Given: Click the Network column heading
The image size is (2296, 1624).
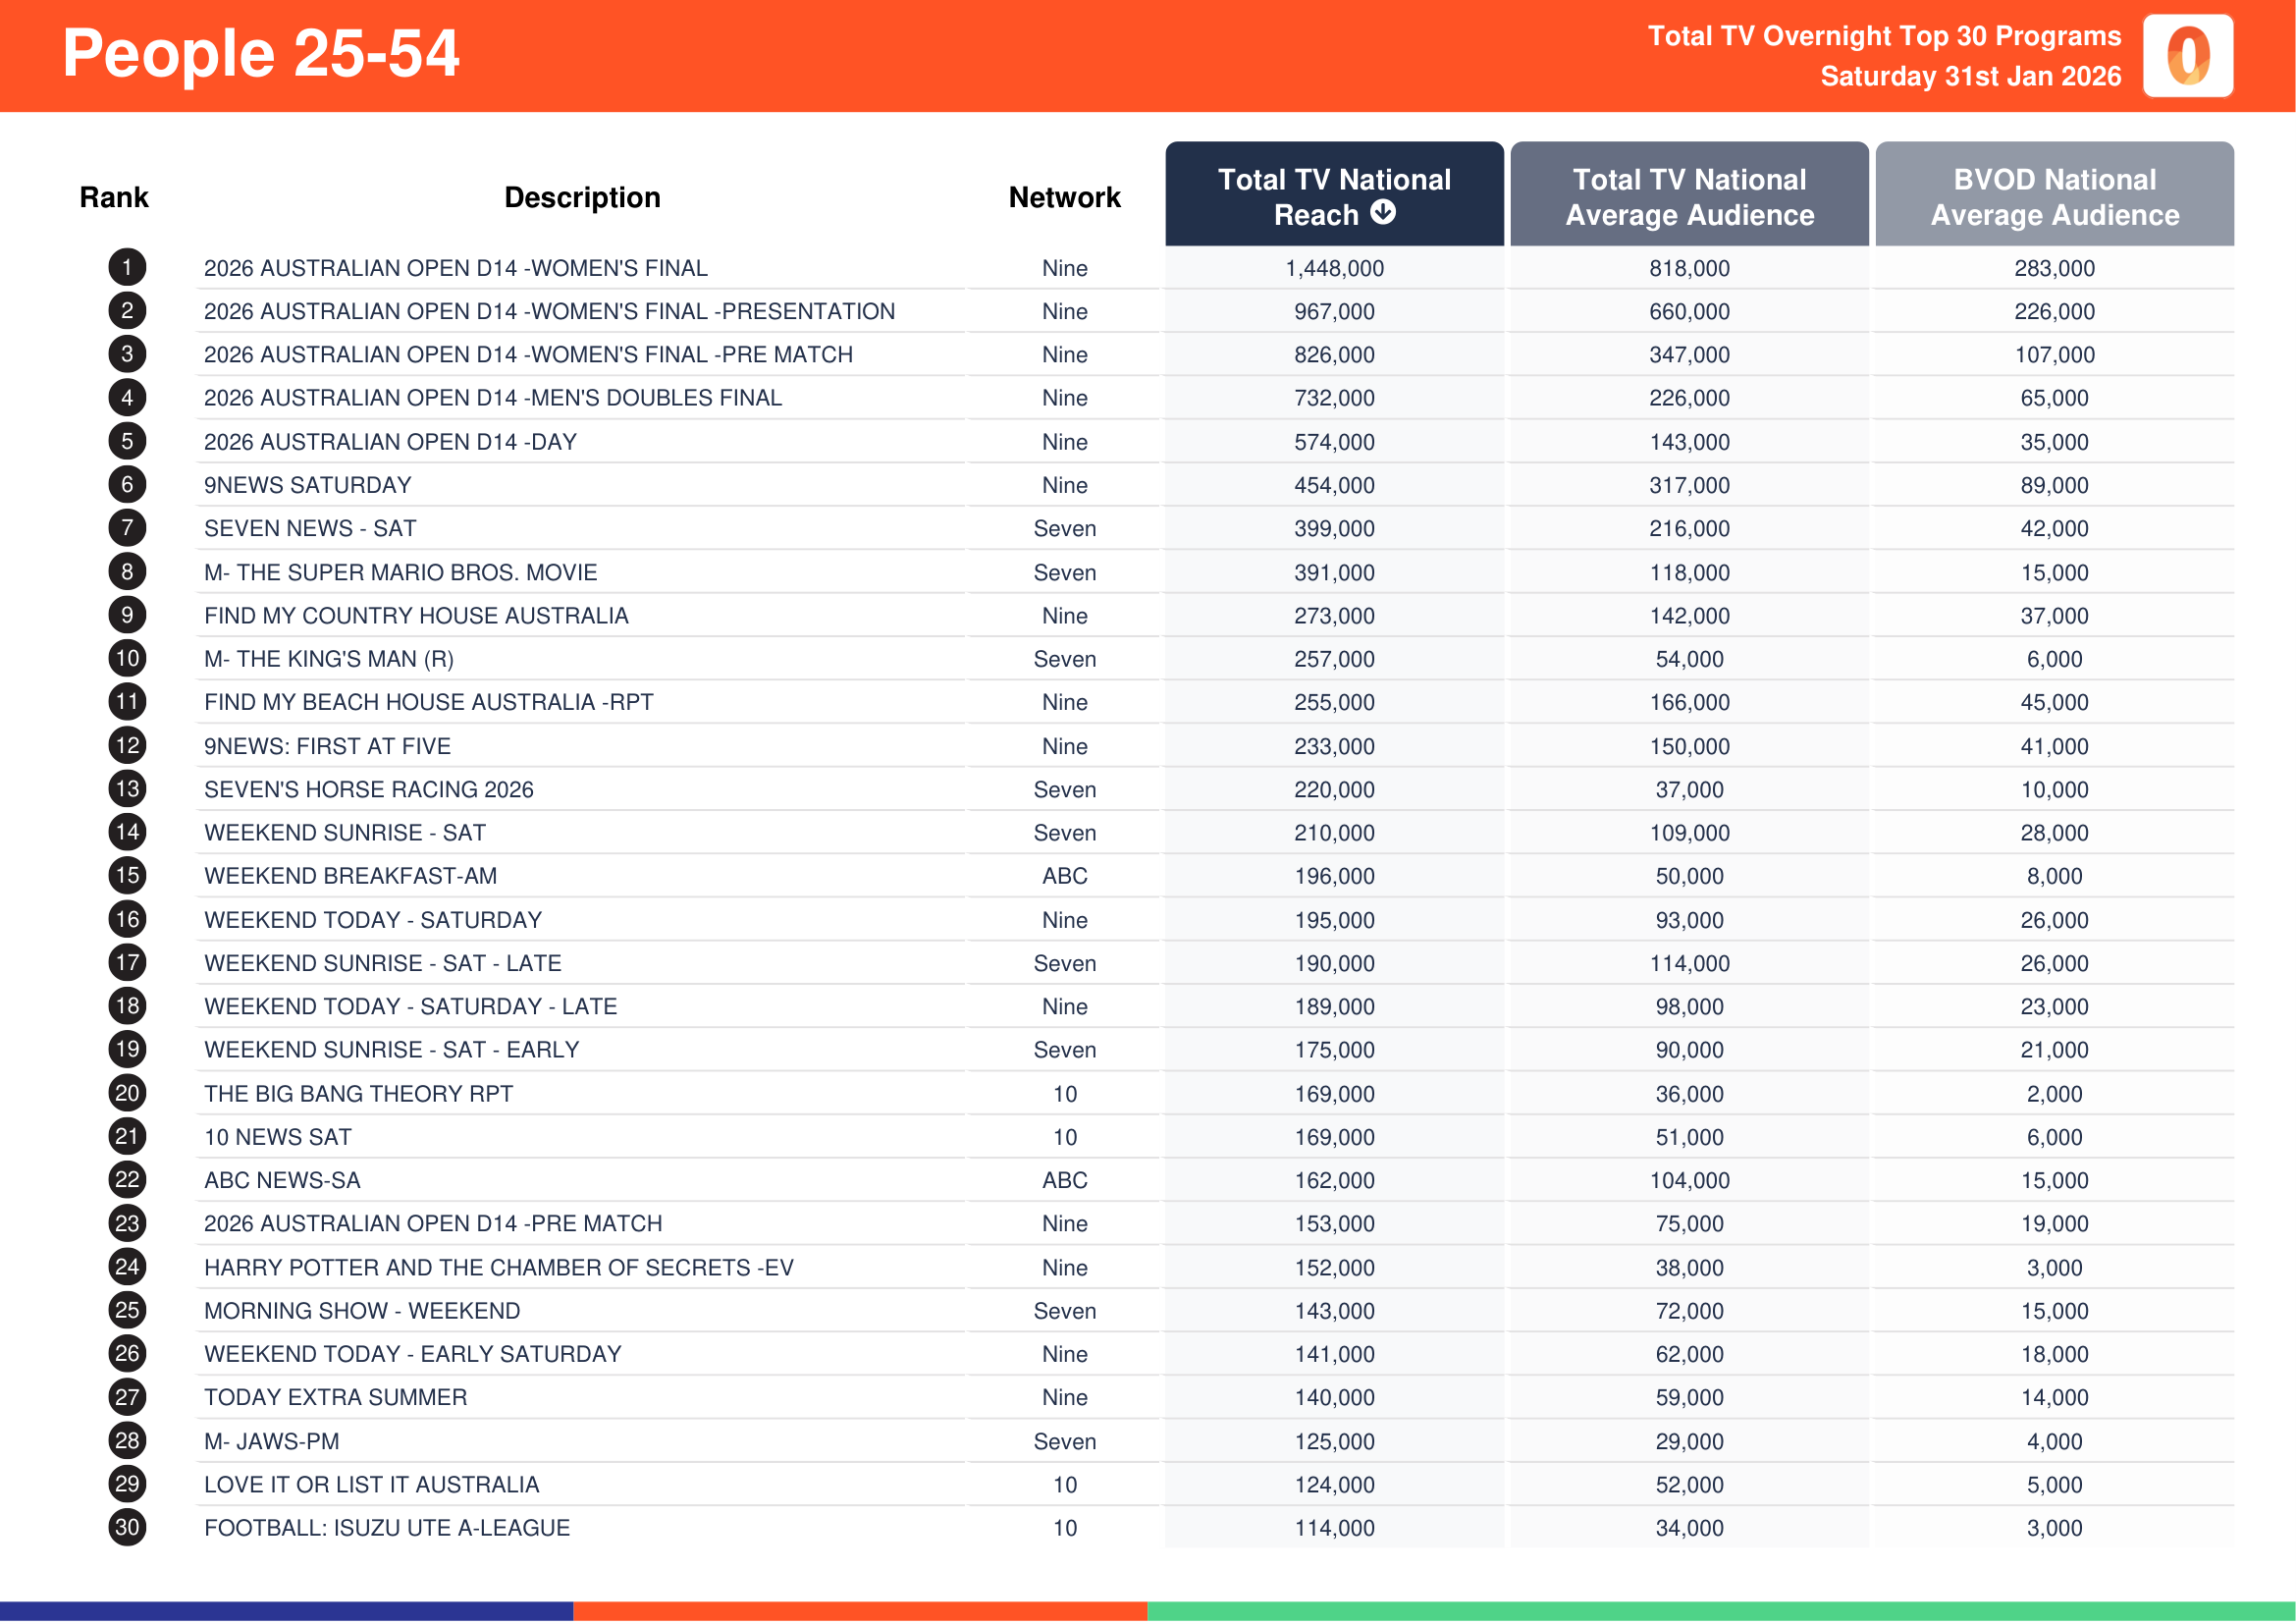Looking at the screenshot, I should (x=1064, y=197).
